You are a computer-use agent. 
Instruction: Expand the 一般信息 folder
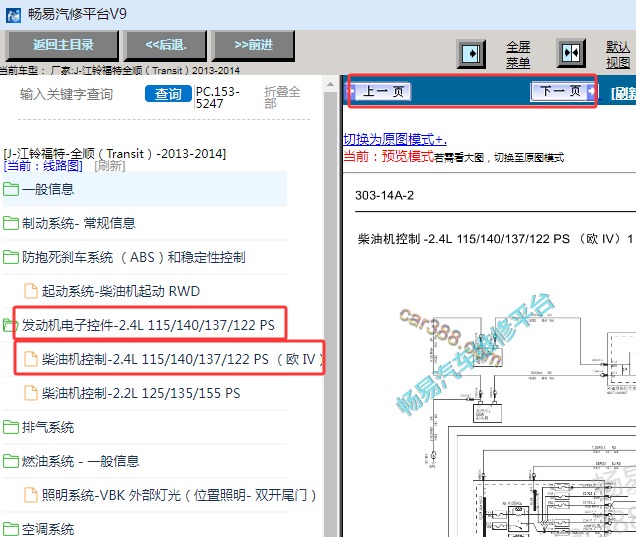pos(145,189)
